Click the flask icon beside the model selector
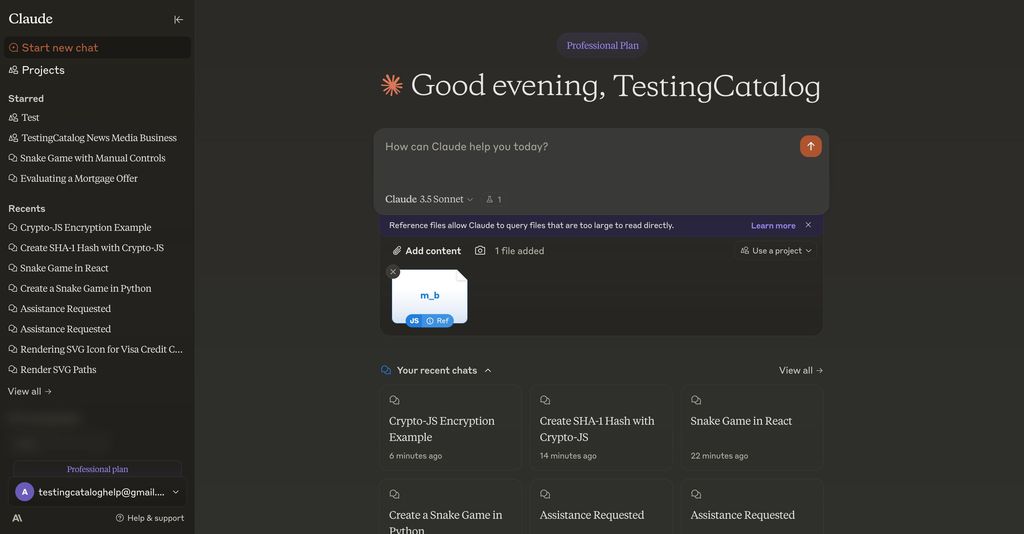This screenshot has height=534, width=1024. 493,199
